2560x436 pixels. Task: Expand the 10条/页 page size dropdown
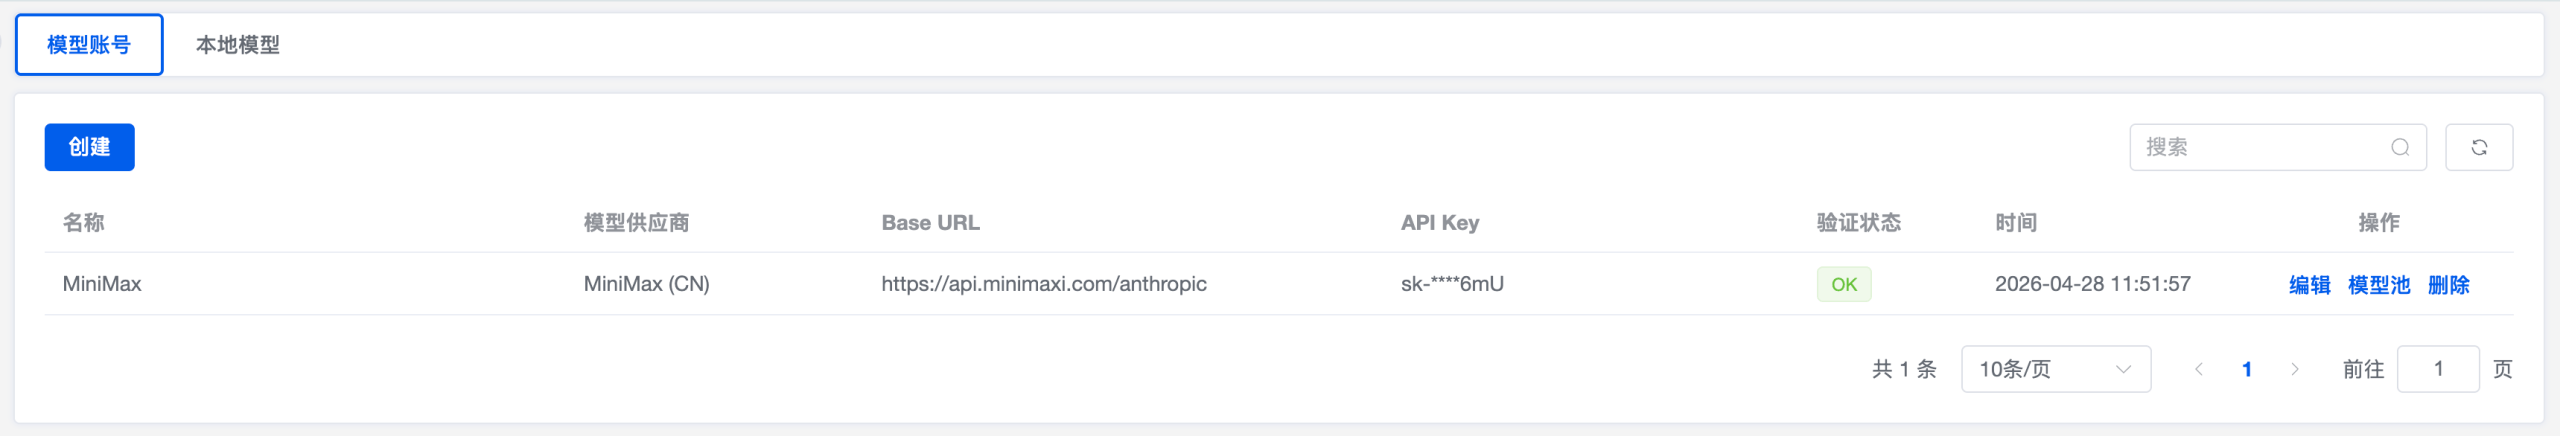click(x=2055, y=369)
